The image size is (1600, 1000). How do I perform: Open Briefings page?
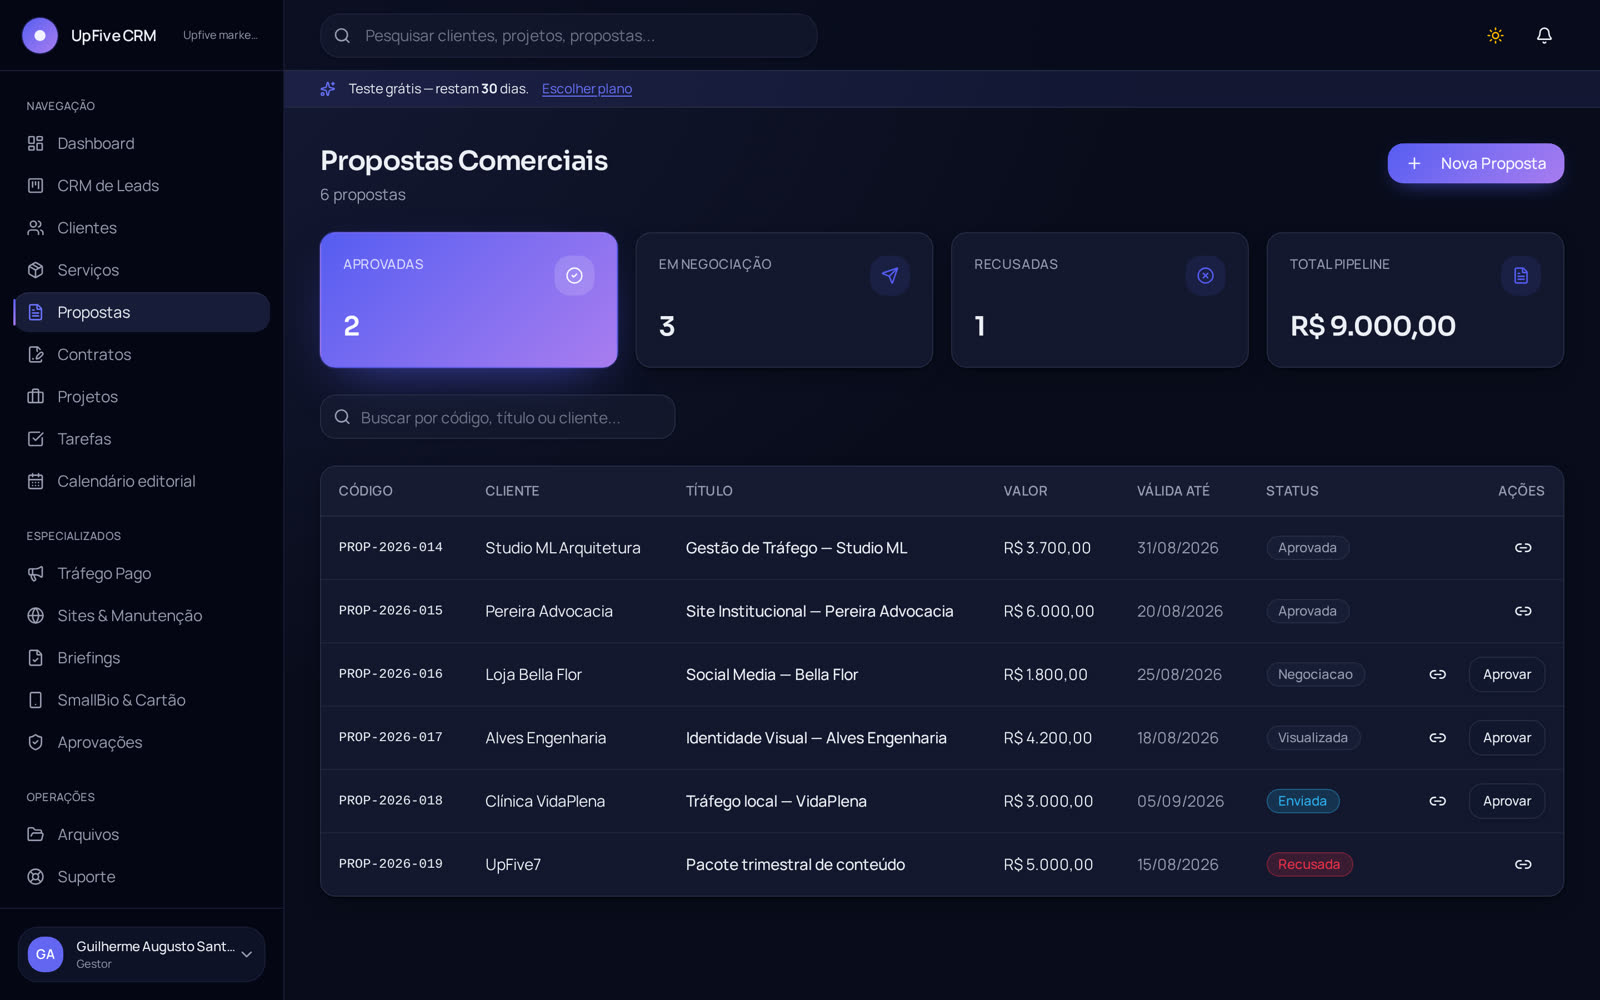click(x=141, y=658)
